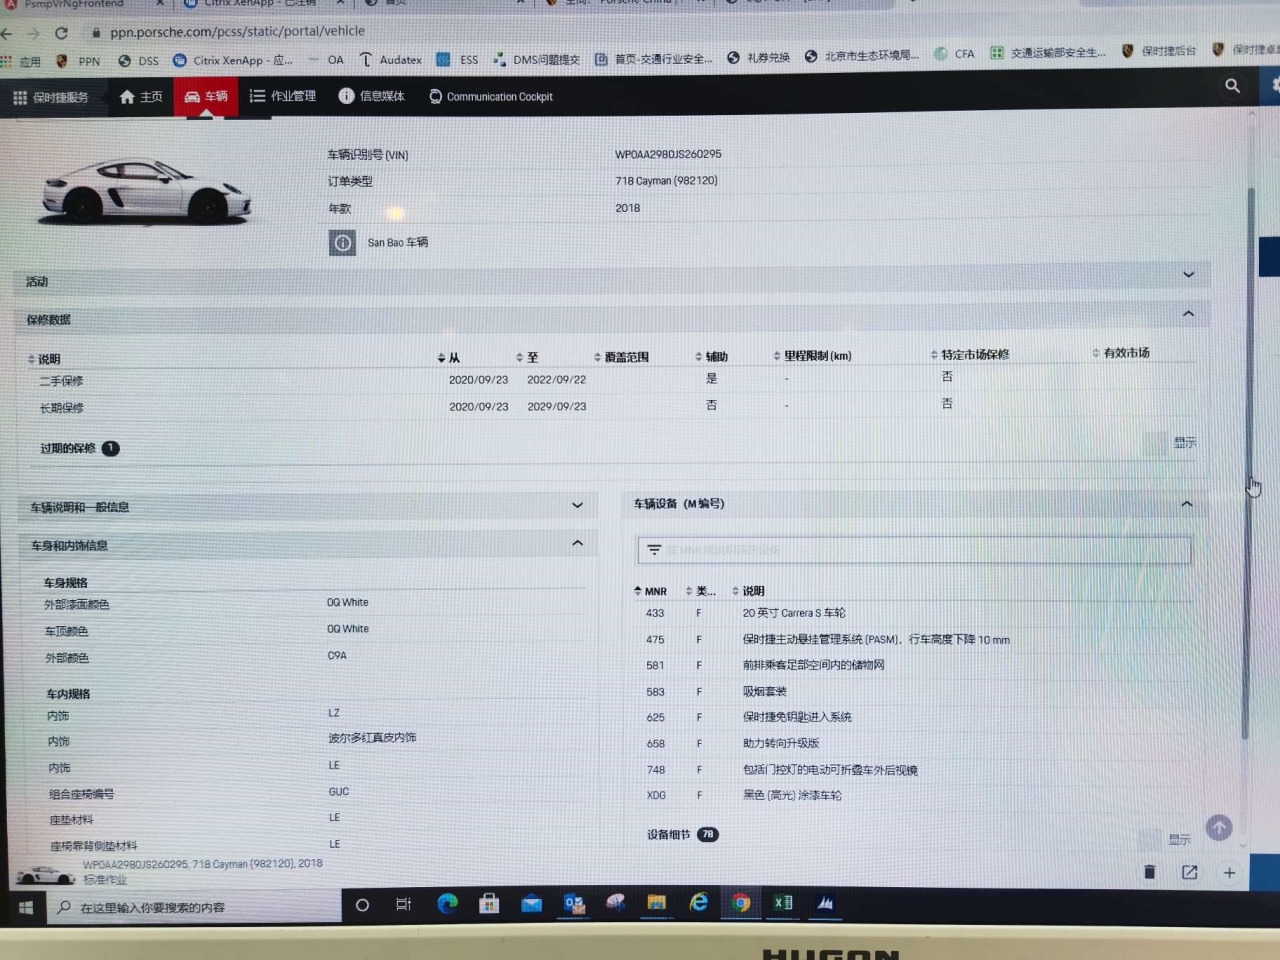Select the 车辆 vehicle tab

pyautogui.click(x=206, y=97)
